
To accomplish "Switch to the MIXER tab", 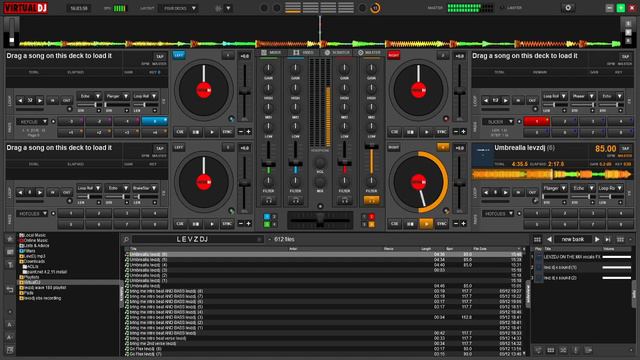I will point(271,53).
